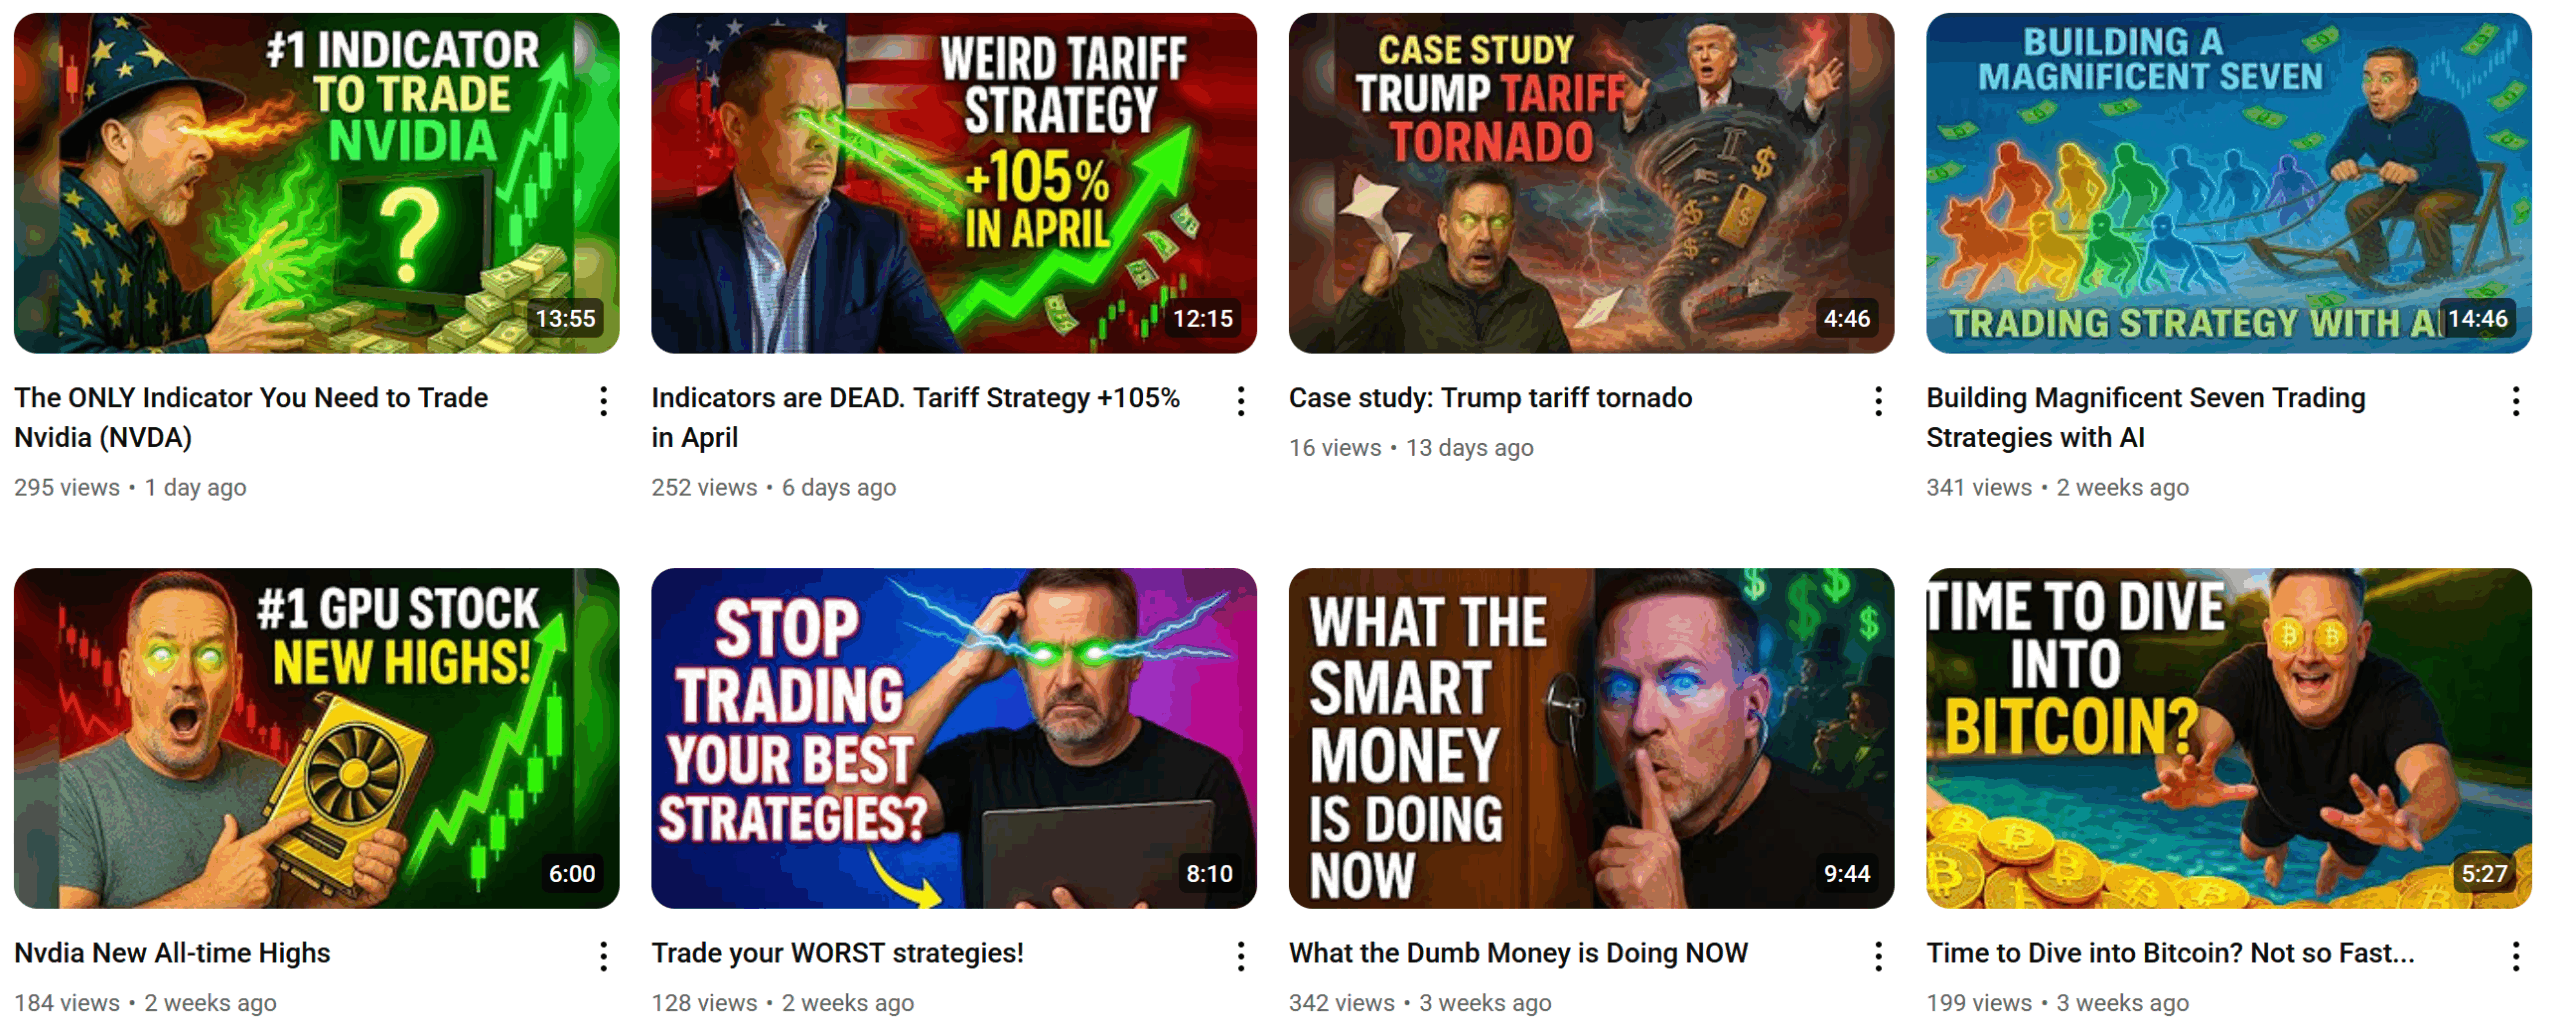
Task: Open options menu for Nvidia indicator video
Action: click(x=603, y=401)
